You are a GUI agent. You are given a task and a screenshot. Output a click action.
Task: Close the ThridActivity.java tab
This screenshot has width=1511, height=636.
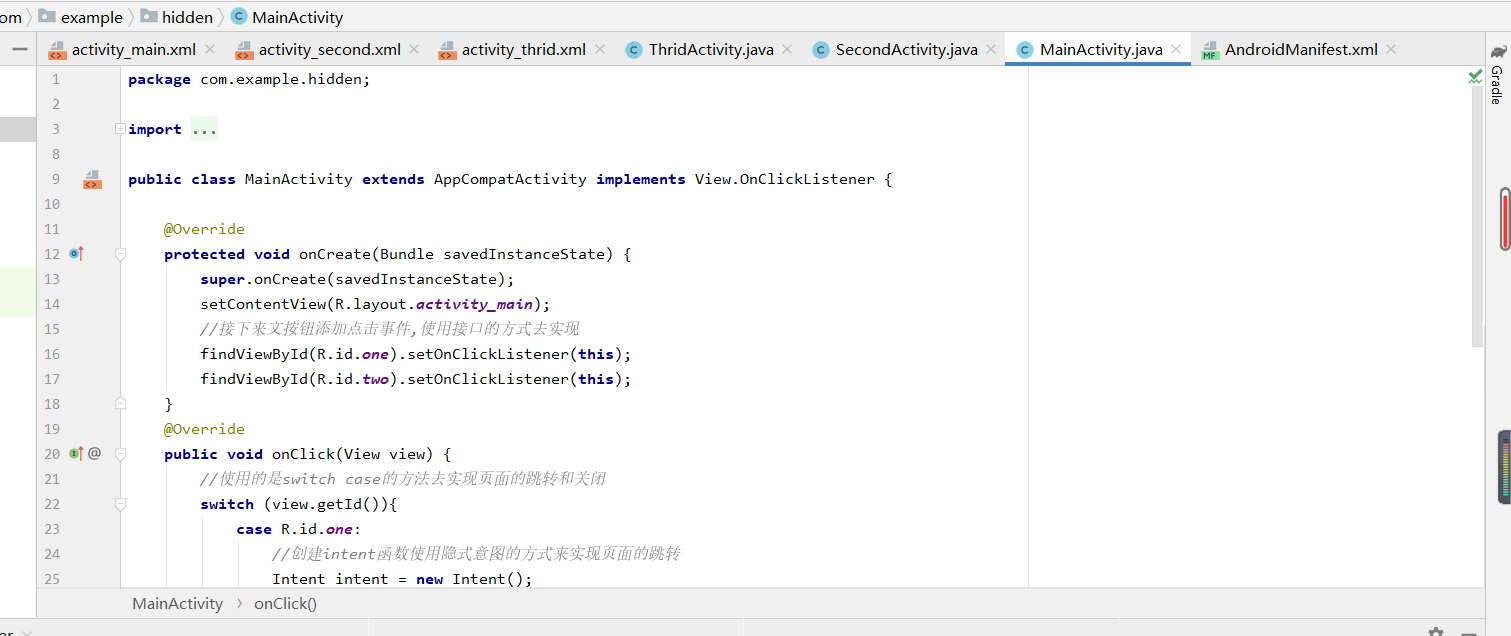click(x=787, y=49)
